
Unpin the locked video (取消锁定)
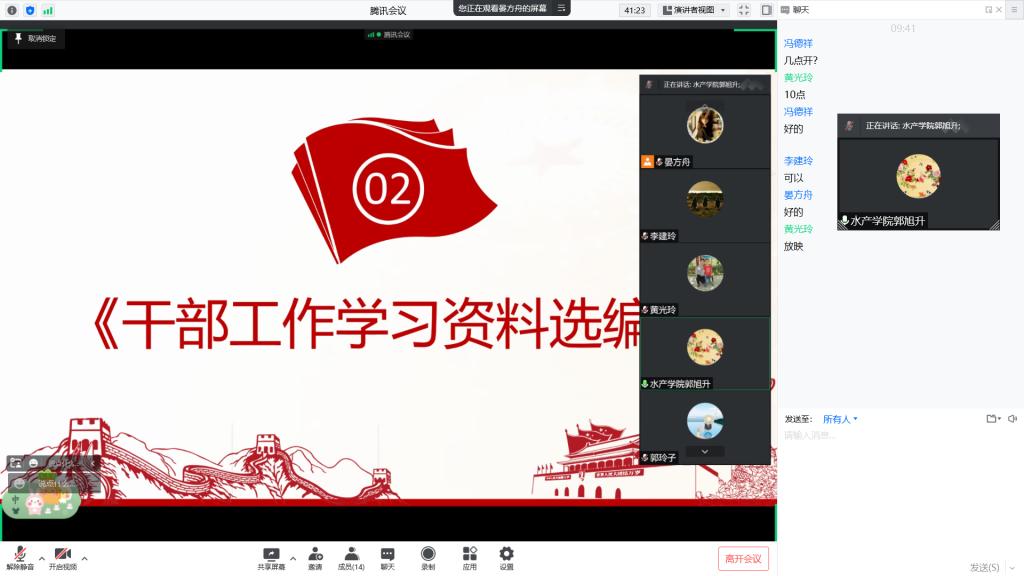click(x=35, y=39)
